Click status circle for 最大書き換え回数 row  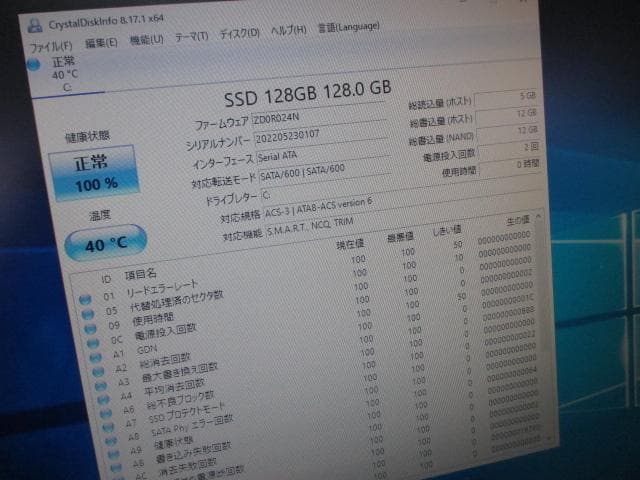click(101, 385)
